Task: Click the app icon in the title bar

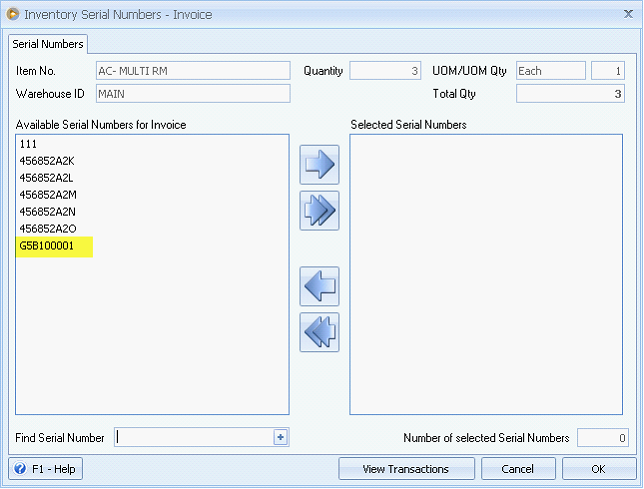Action: 12,14
